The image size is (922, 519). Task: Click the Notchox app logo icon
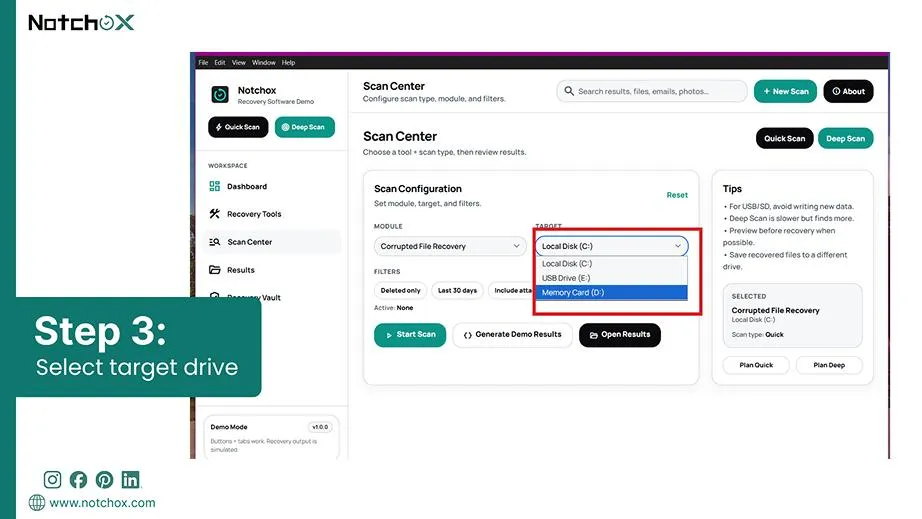coord(219,94)
